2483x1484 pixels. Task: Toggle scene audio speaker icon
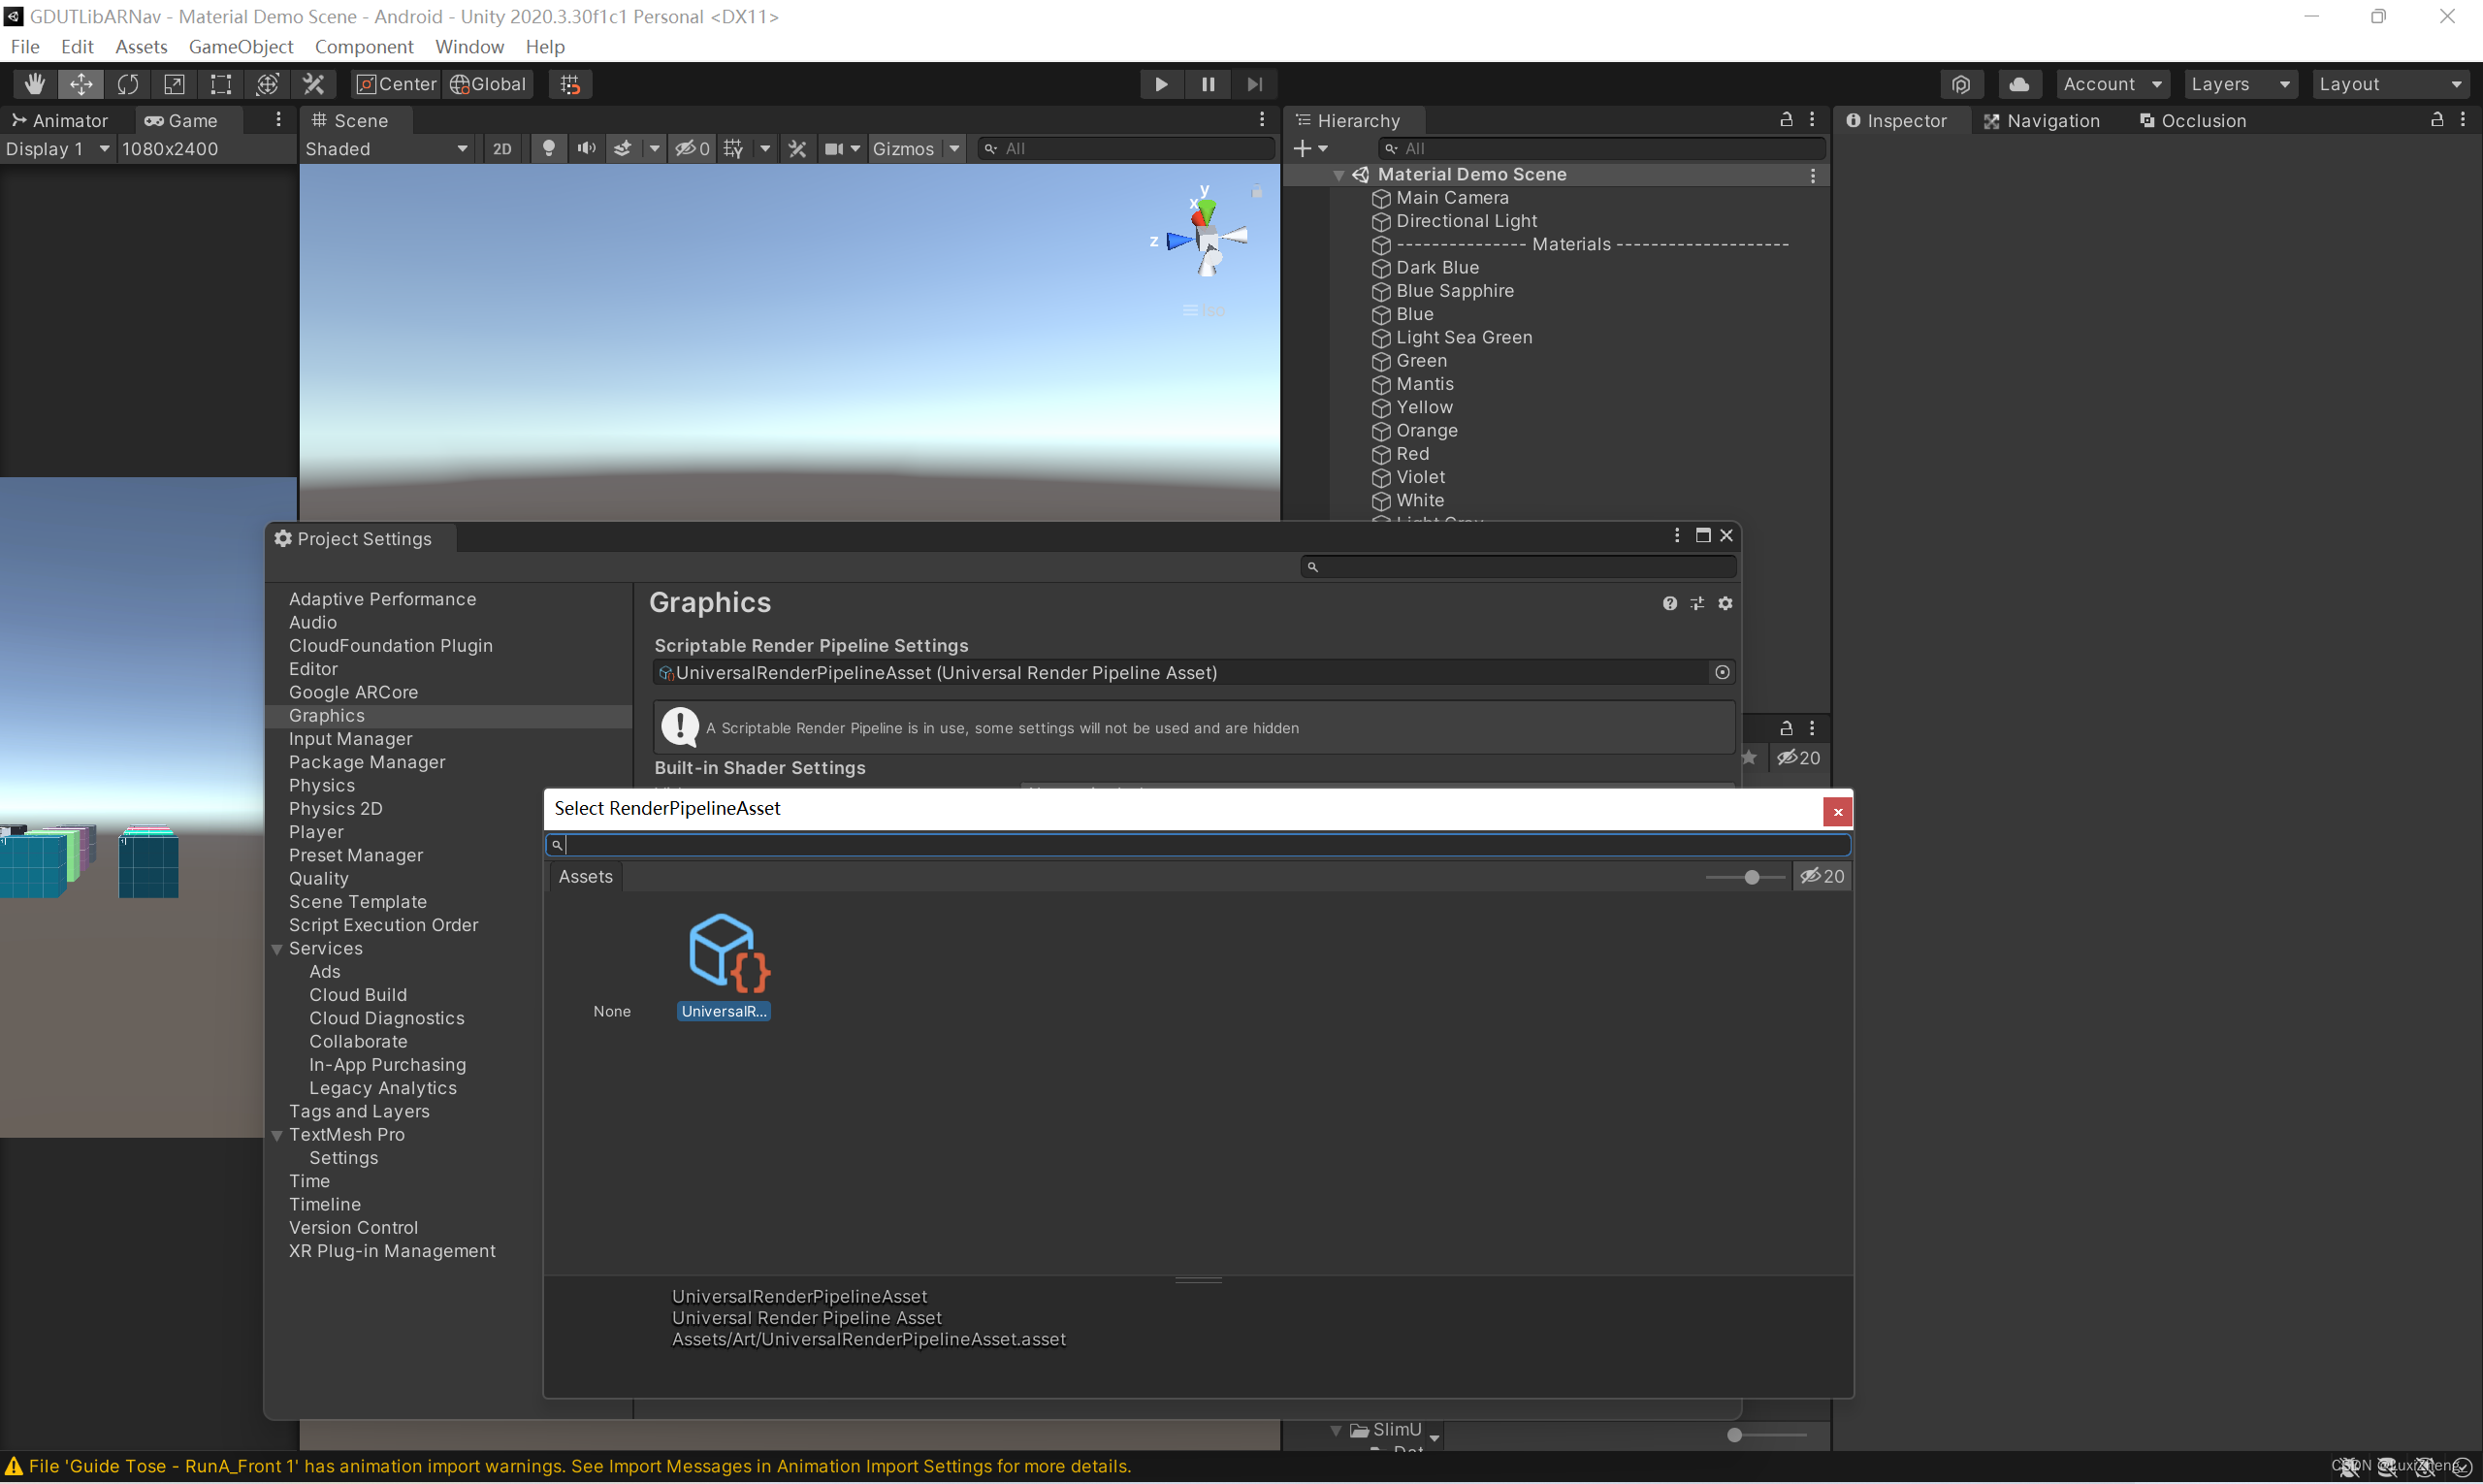tap(586, 148)
